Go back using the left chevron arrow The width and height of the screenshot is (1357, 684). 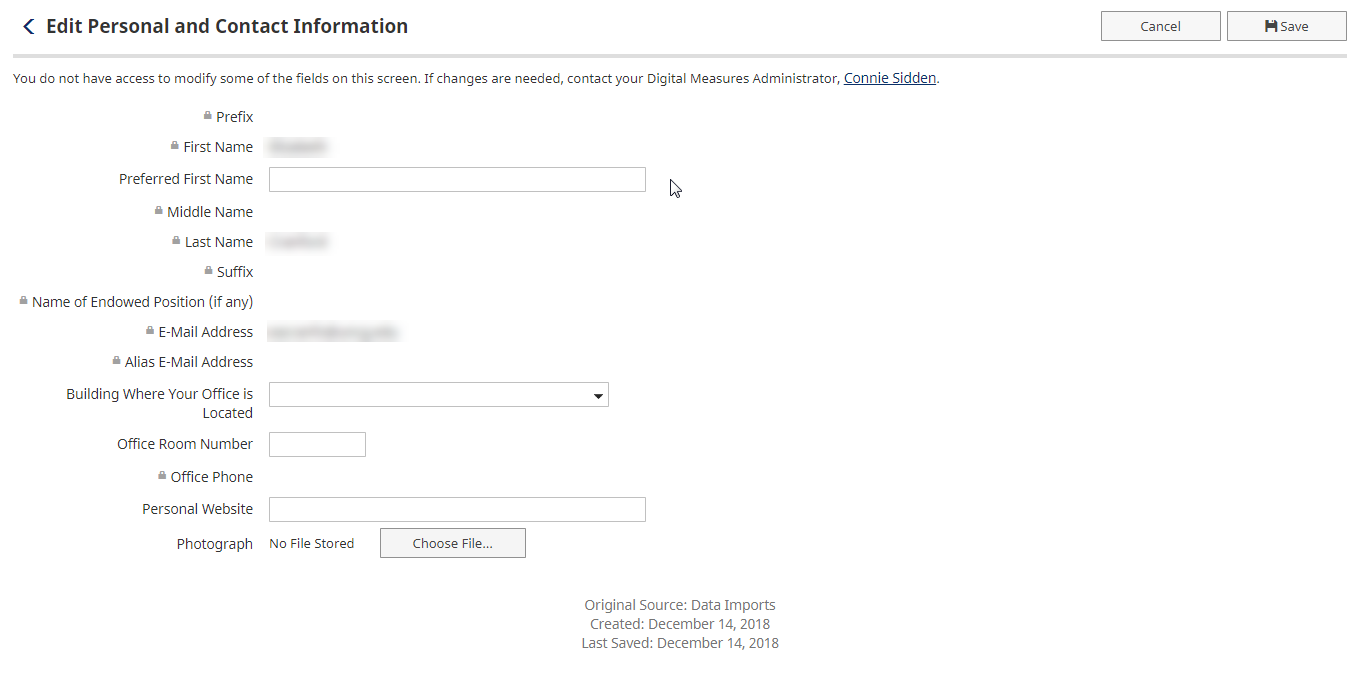coord(28,27)
